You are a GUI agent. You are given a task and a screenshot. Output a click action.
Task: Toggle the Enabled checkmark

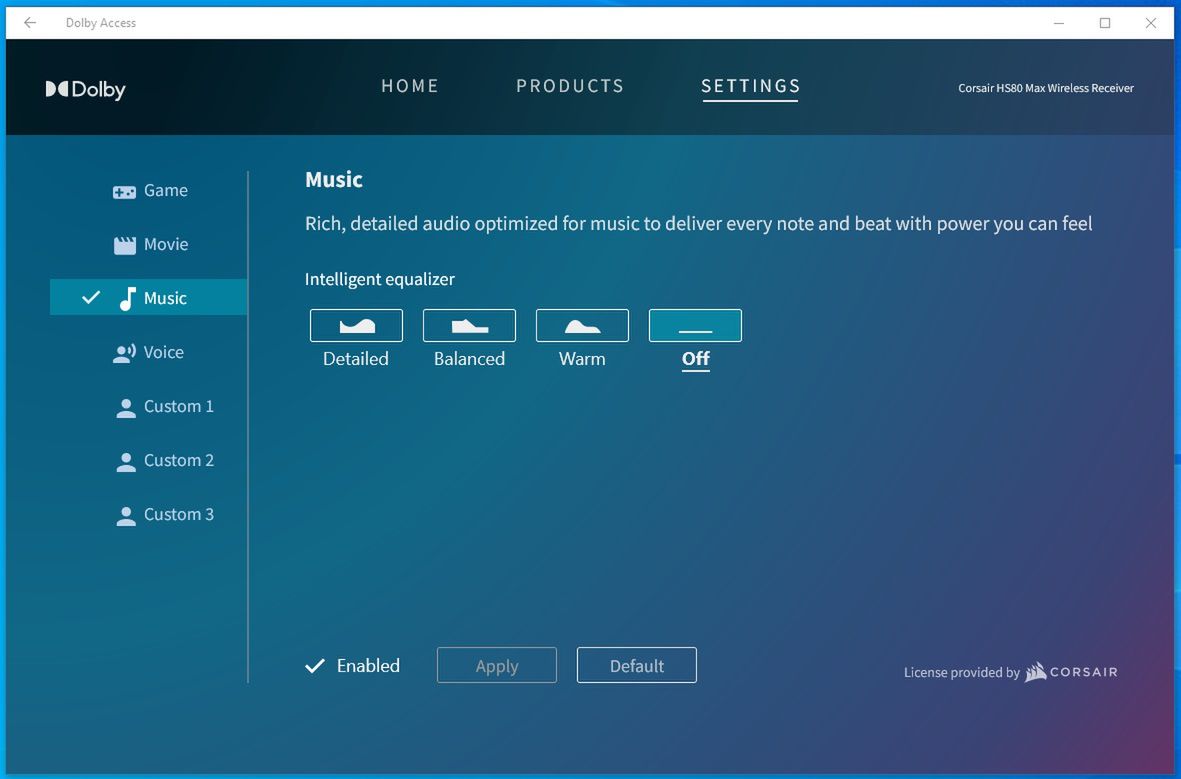tap(315, 666)
